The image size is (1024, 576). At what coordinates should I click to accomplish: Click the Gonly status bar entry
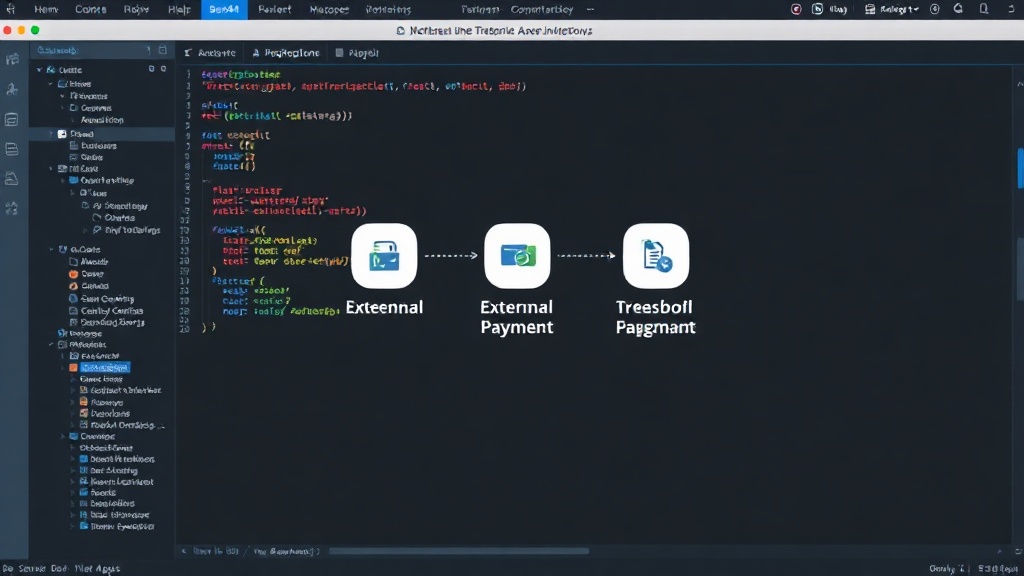(946, 569)
